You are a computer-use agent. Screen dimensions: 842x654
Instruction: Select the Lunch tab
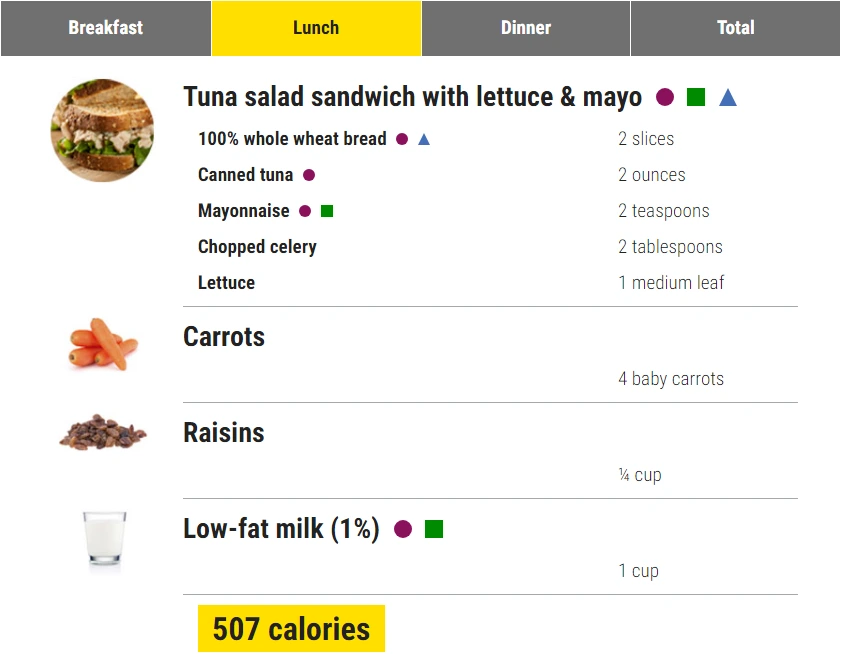pos(316,28)
